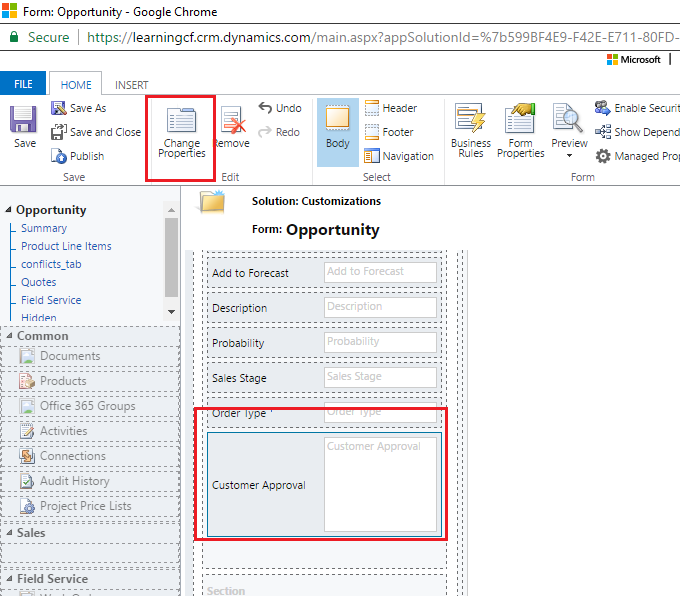This screenshot has width=680, height=596.
Task: Go to the Hidden tab link
Action: 39,318
